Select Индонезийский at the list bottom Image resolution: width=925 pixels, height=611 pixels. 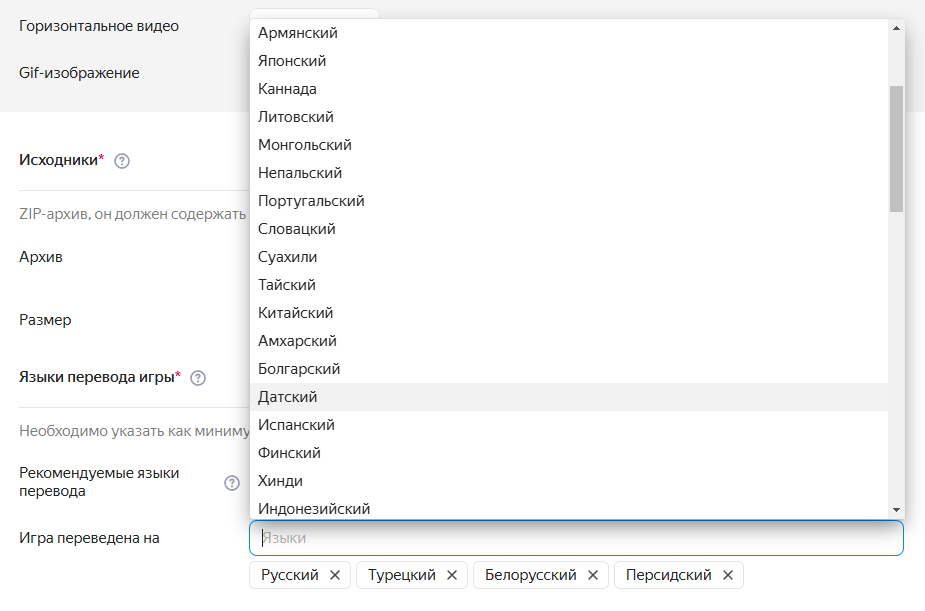click(x=314, y=508)
